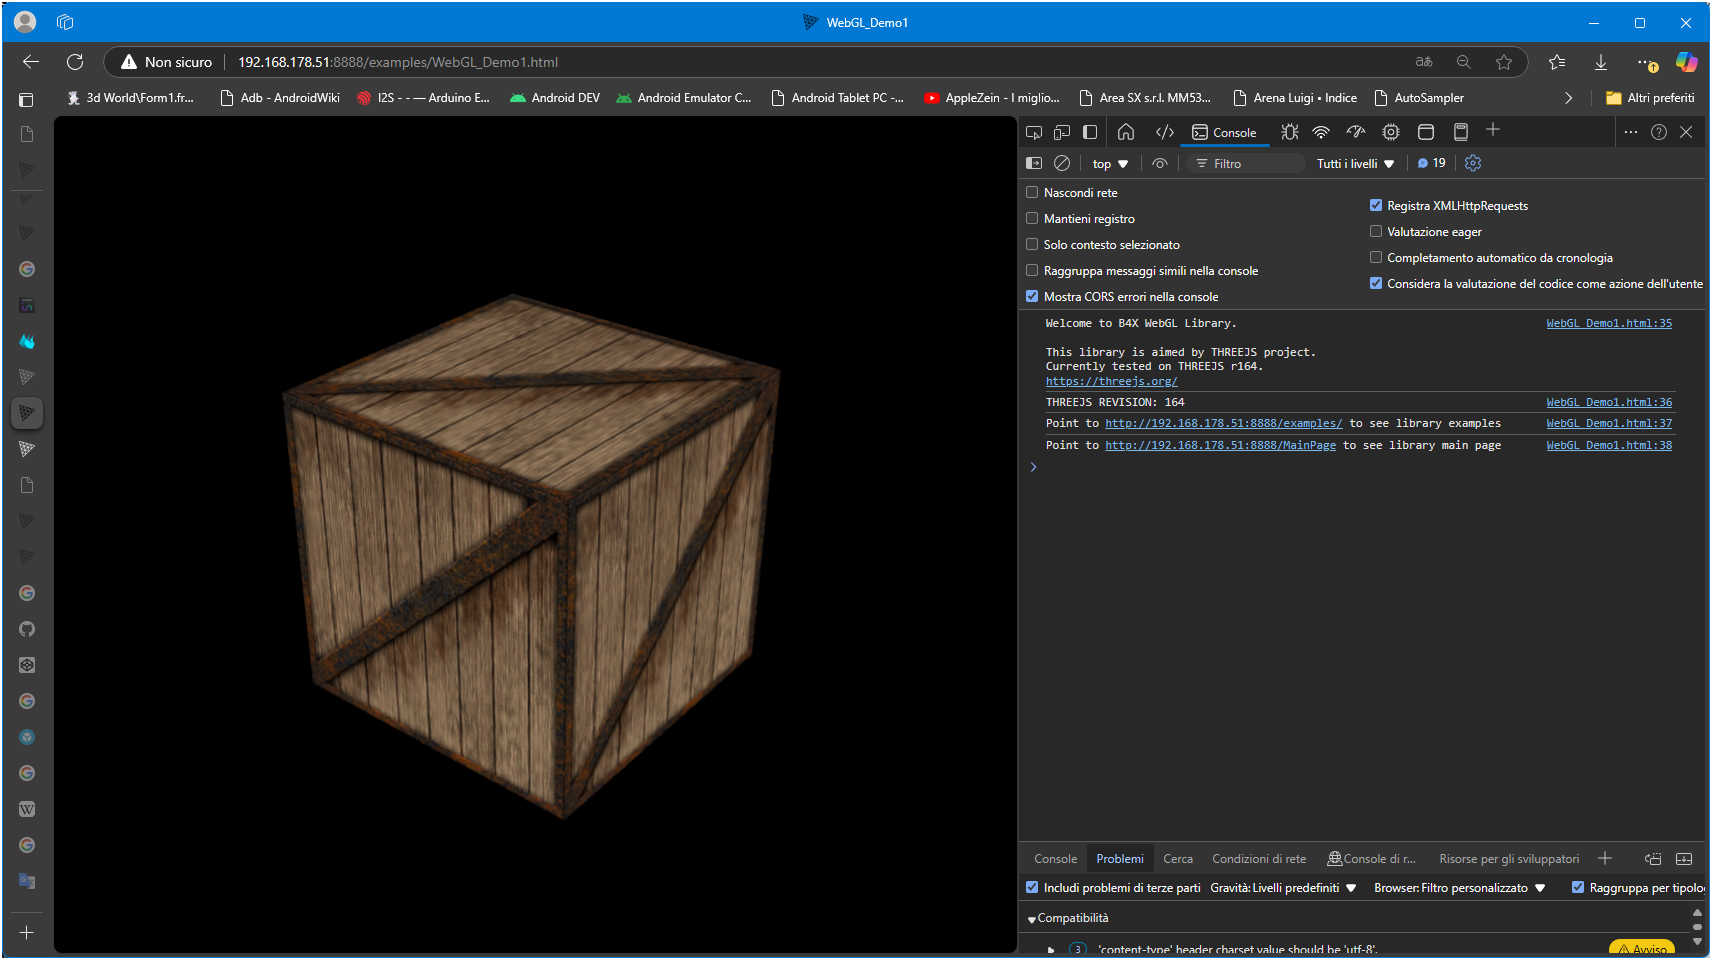Click the console settings gear icon
1712x960 pixels.
pos(1473,163)
